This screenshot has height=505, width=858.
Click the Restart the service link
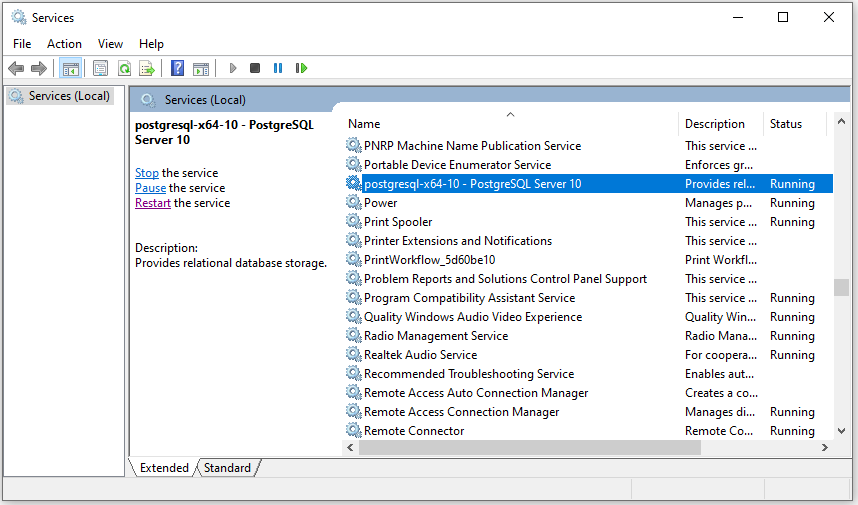(x=153, y=203)
